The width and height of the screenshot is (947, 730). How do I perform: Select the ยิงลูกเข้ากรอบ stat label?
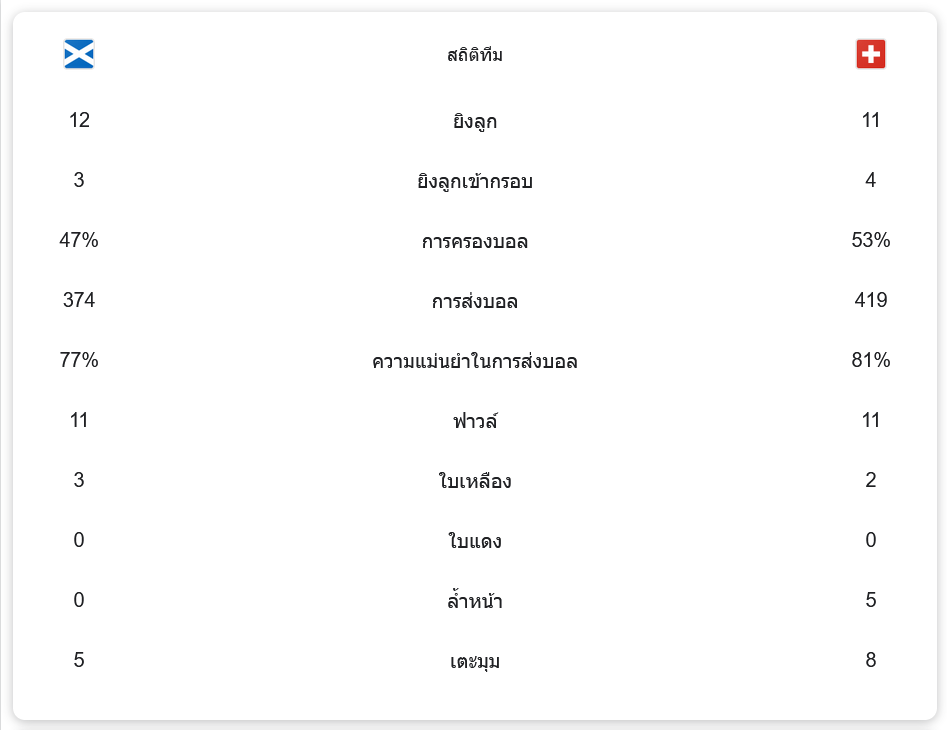pos(475,182)
